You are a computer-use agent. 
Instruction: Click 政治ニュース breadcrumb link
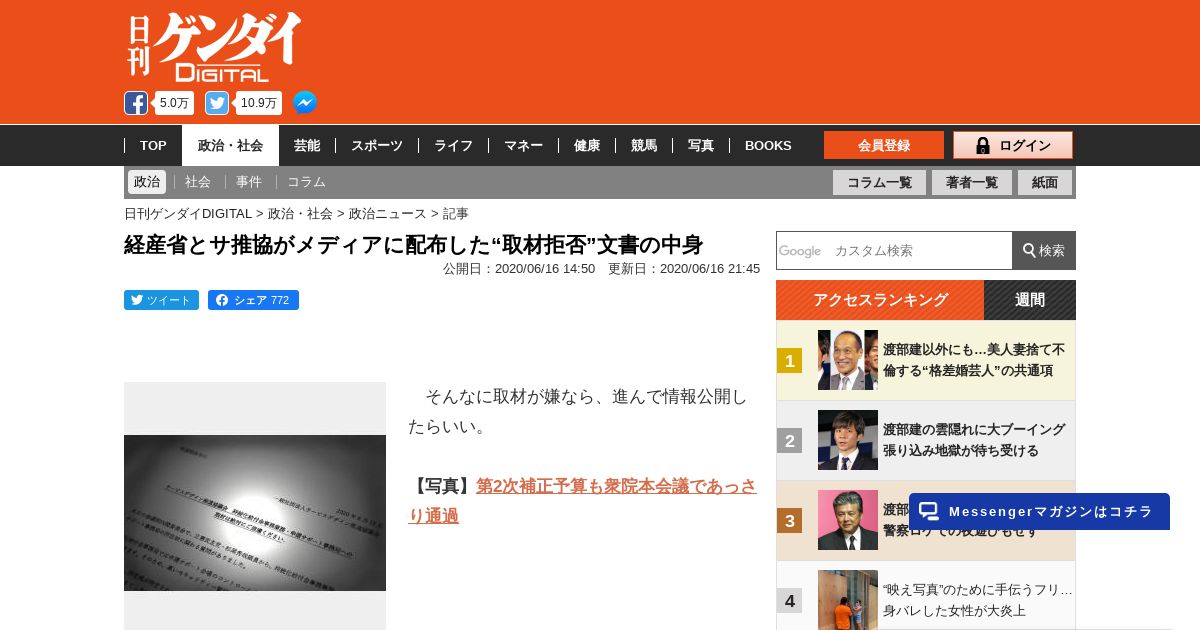pos(387,213)
